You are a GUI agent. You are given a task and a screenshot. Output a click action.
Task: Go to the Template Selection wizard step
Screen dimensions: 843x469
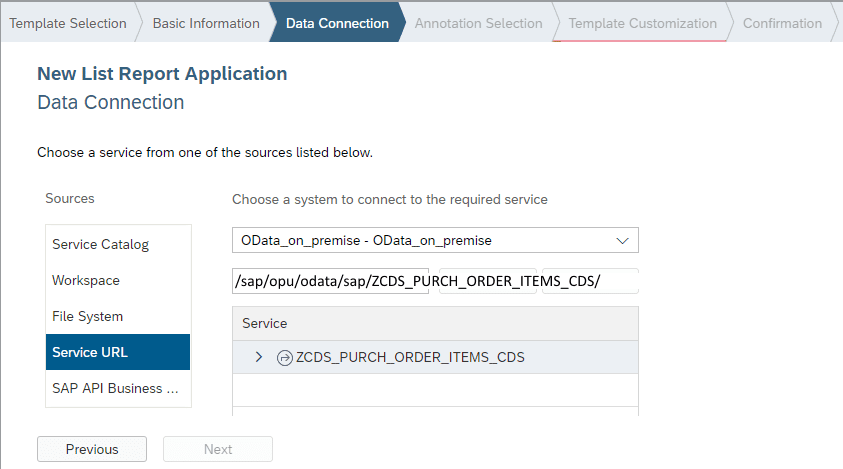click(68, 23)
